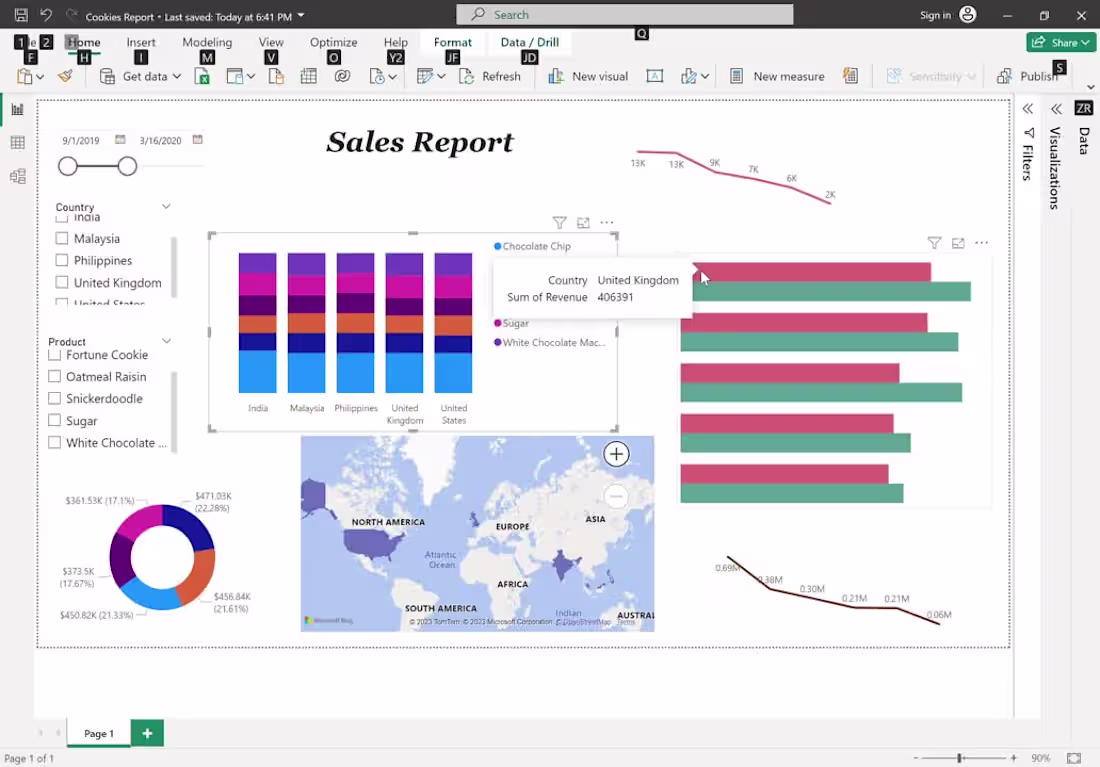Add a new page with plus button
This screenshot has width=1100, height=767.
[147, 733]
